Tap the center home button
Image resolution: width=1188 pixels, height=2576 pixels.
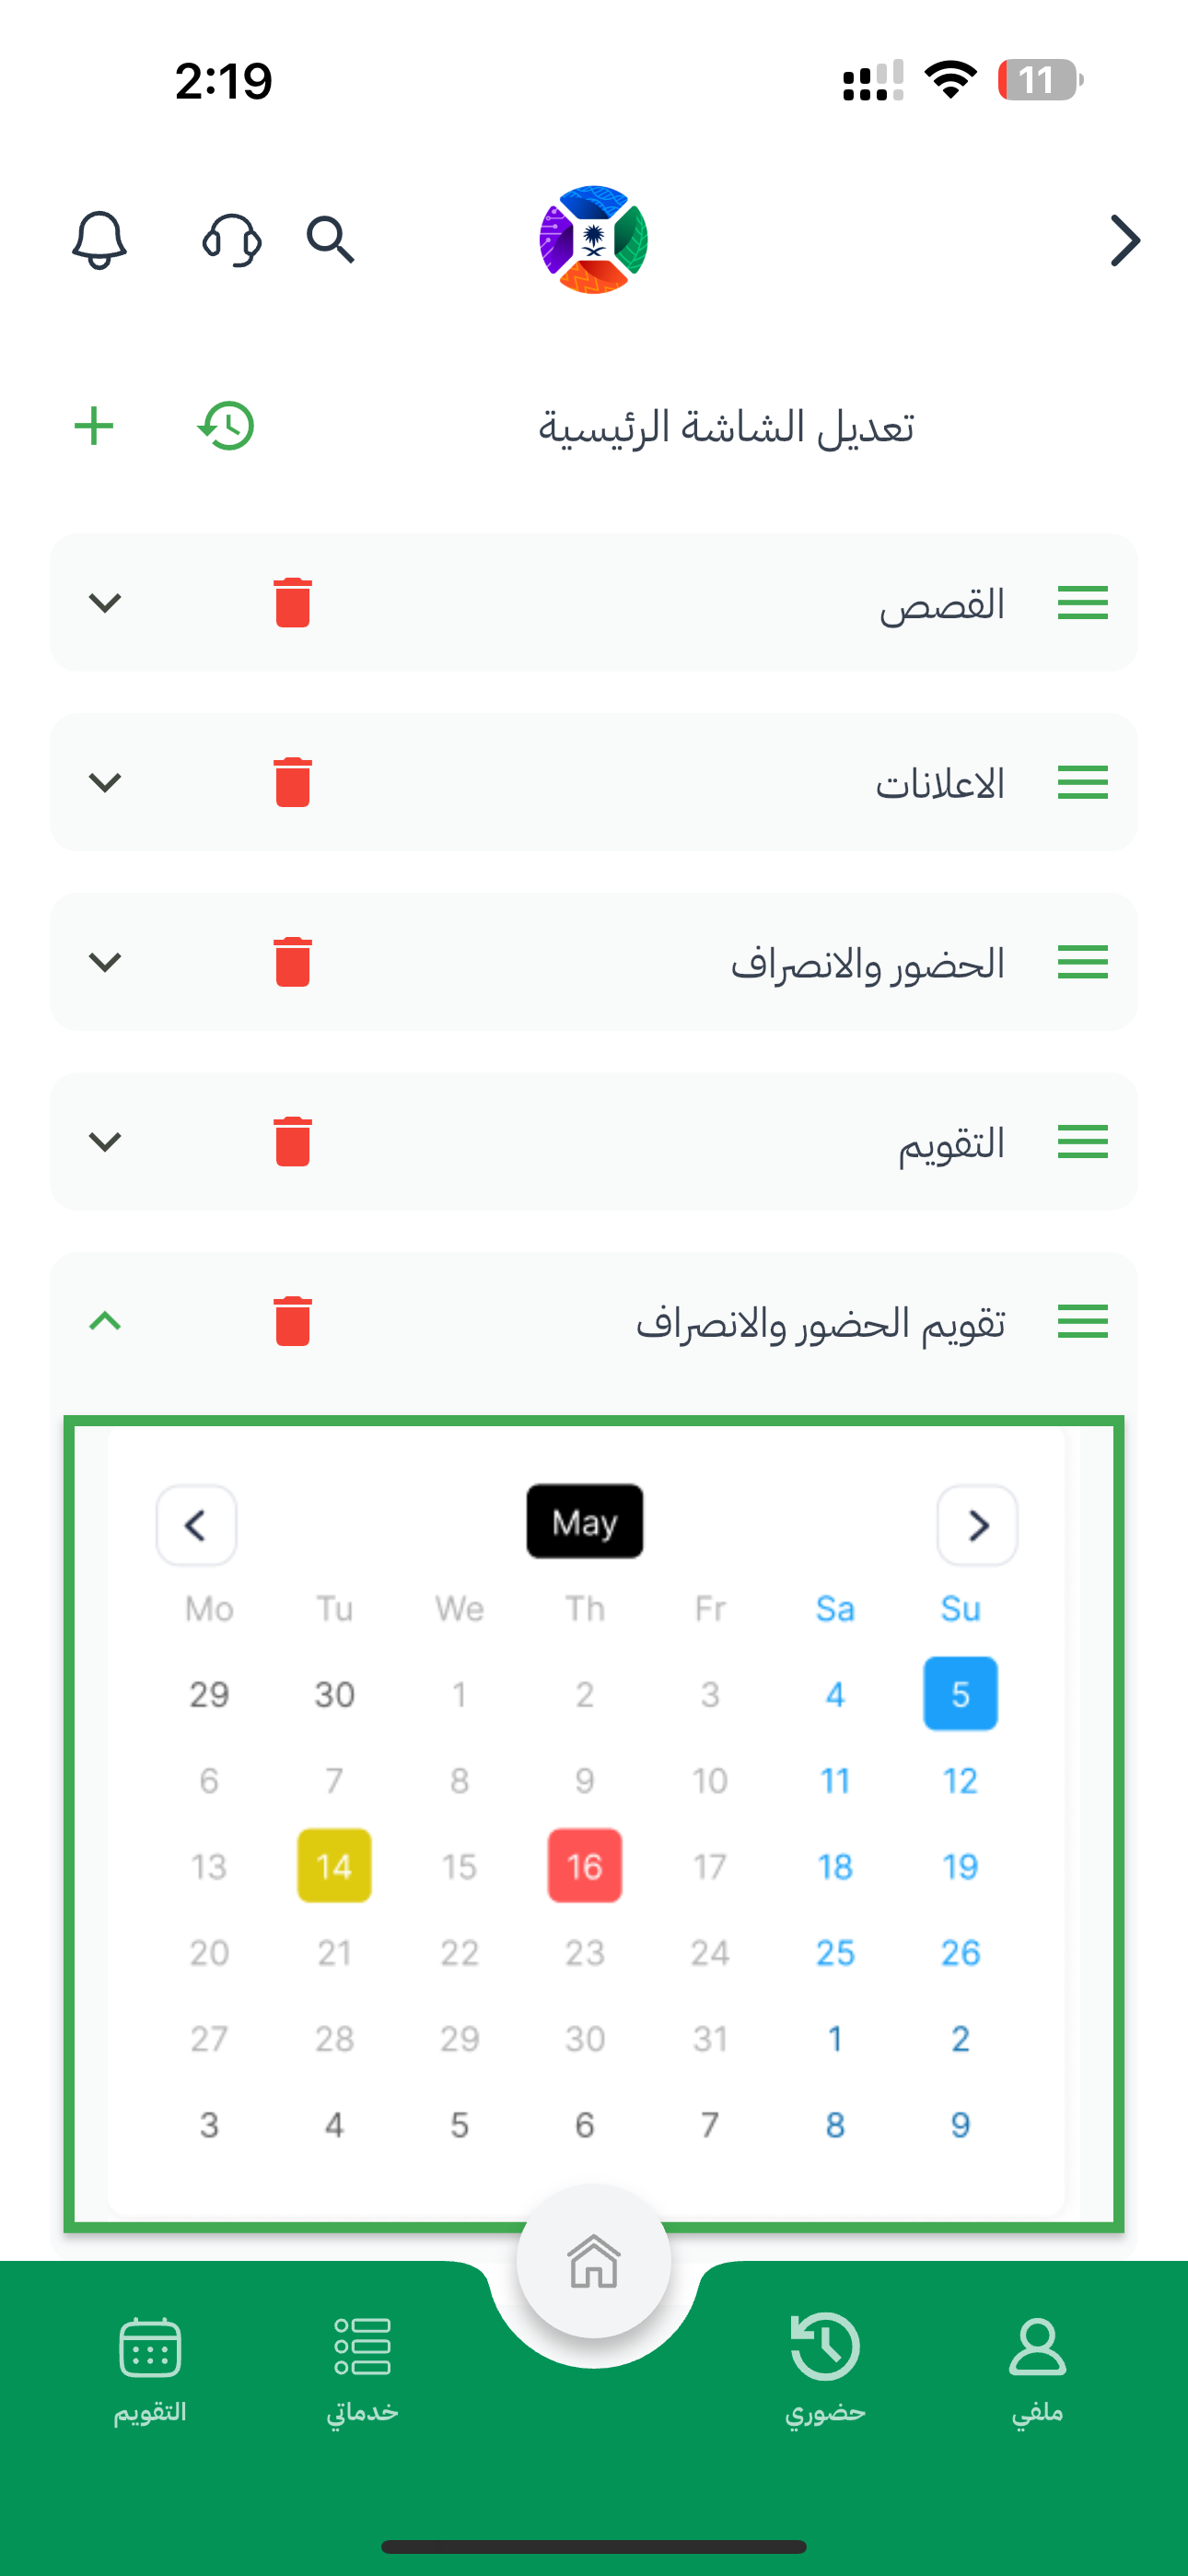pyautogui.click(x=594, y=2261)
